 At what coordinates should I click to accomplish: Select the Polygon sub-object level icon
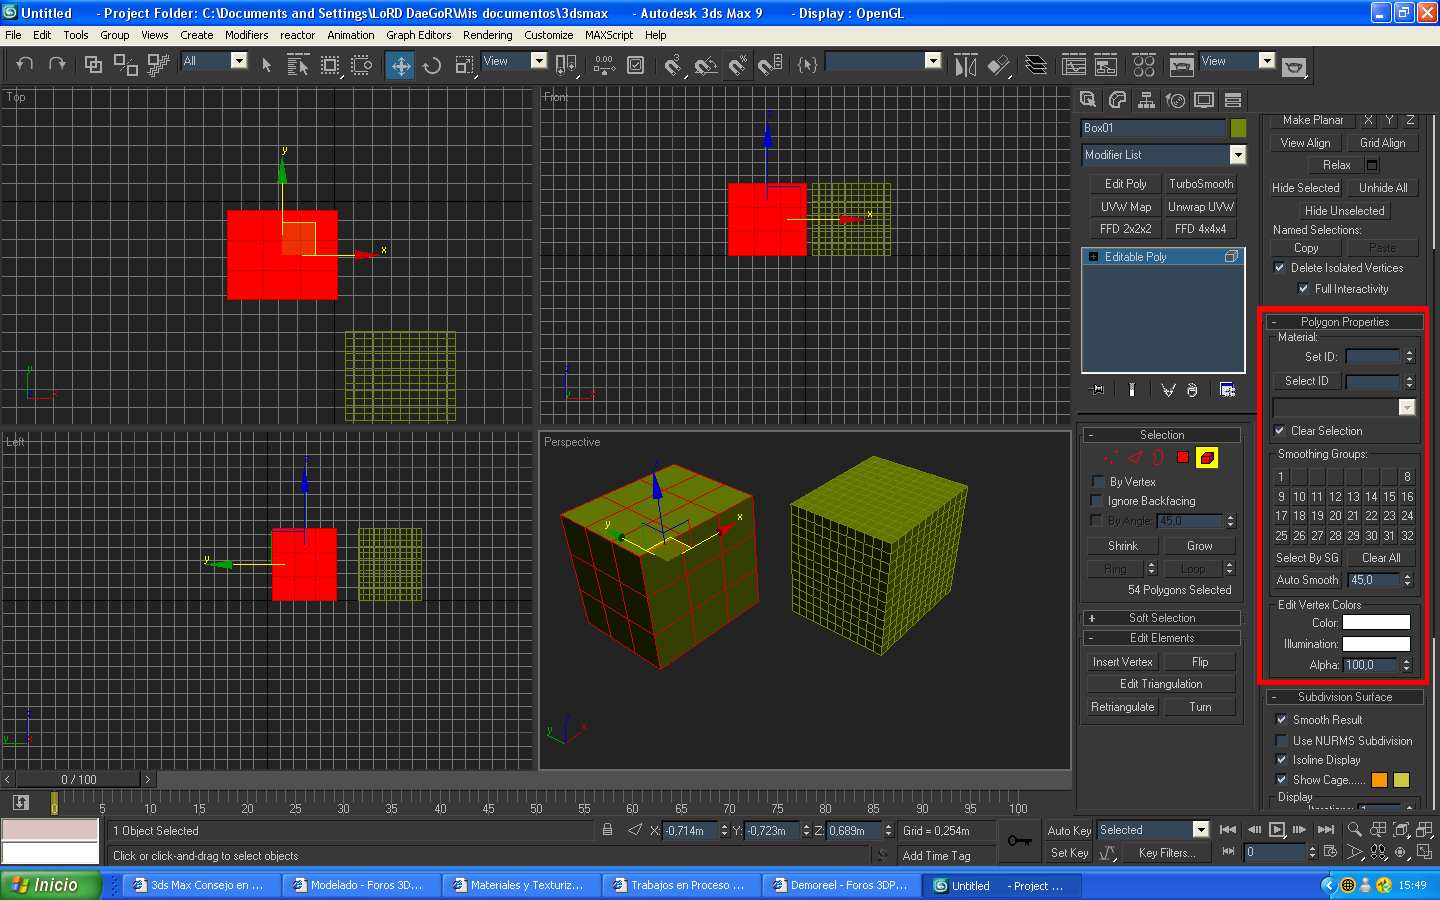tap(1182, 457)
